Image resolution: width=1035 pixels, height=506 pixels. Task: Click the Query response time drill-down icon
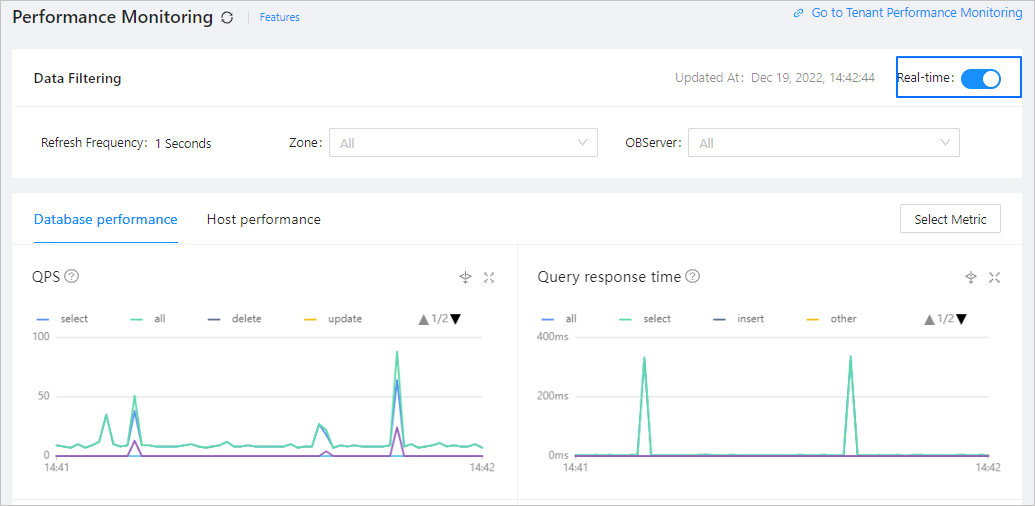tap(970, 278)
